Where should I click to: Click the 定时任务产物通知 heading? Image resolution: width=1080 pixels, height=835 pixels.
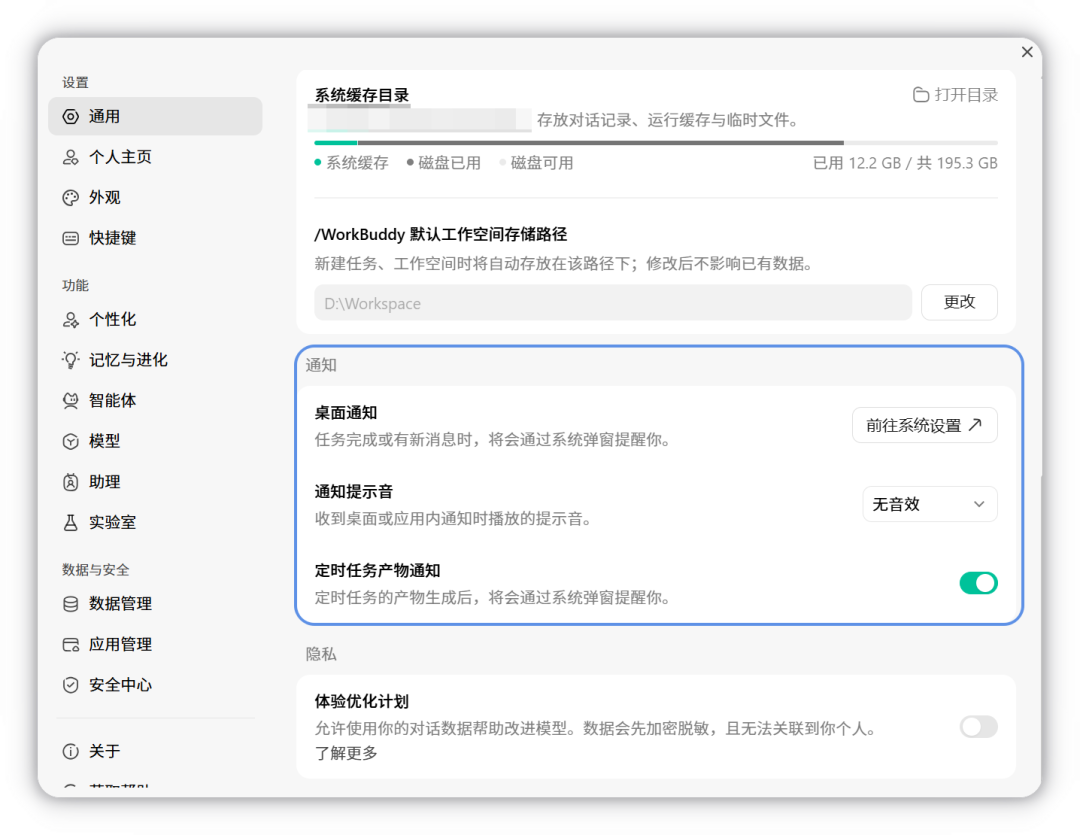[x=377, y=570]
